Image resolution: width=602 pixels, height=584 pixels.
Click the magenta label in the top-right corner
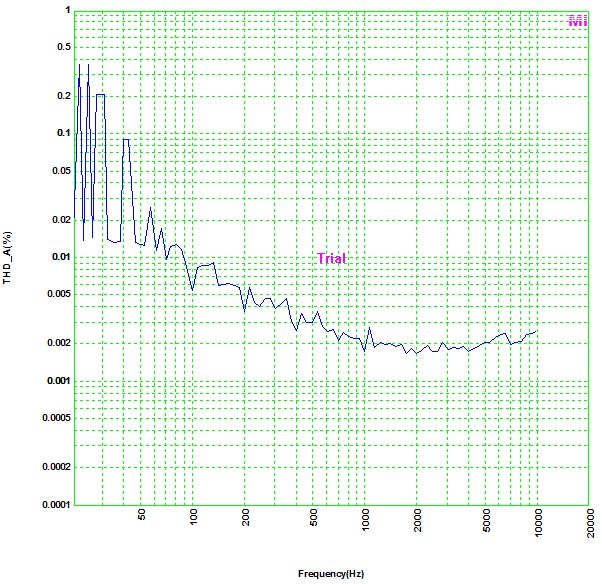[577, 21]
